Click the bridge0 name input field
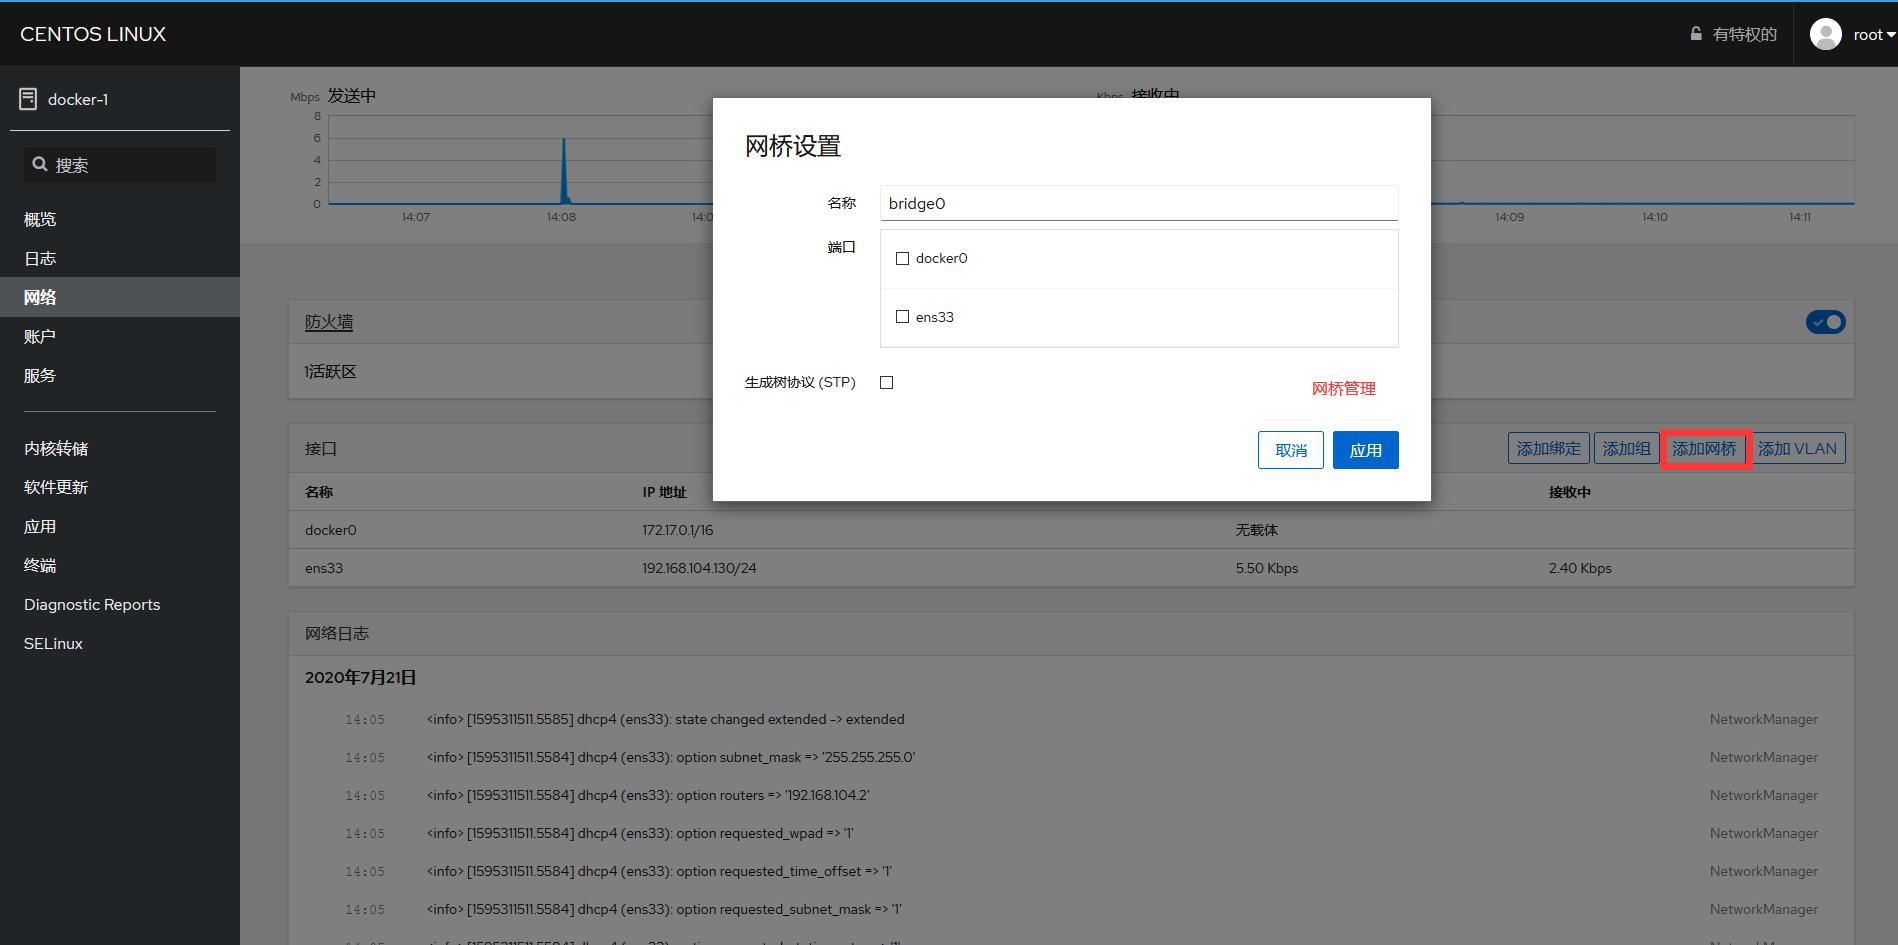1898x945 pixels. click(x=1138, y=203)
